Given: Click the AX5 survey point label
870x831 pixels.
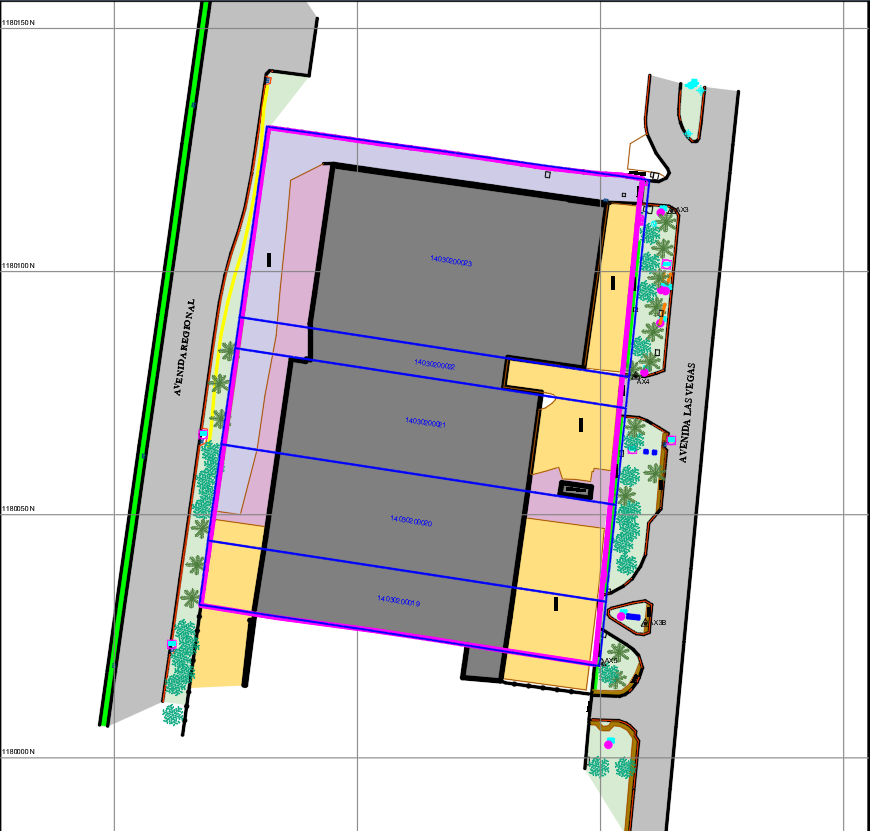Looking at the screenshot, I should tap(611, 661).
